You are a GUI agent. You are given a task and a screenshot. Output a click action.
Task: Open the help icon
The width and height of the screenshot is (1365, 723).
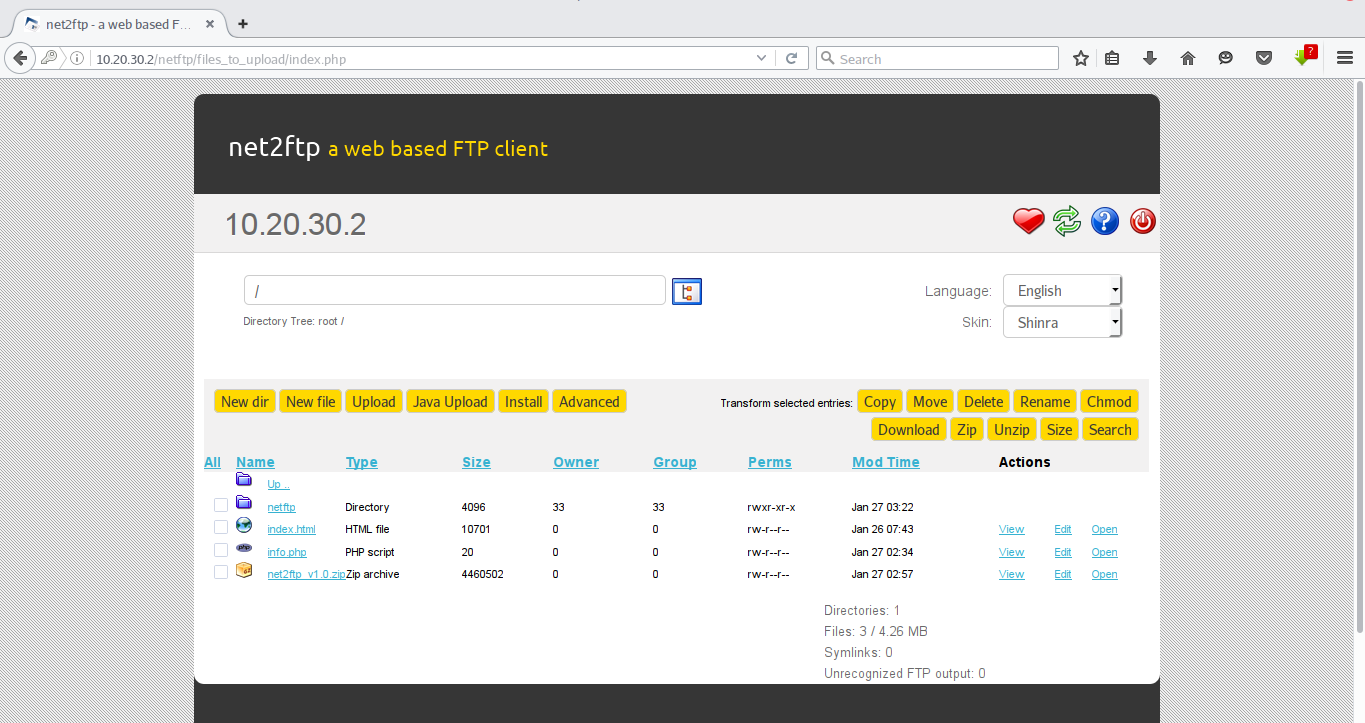pyautogui.click(x=1104, y=221)
